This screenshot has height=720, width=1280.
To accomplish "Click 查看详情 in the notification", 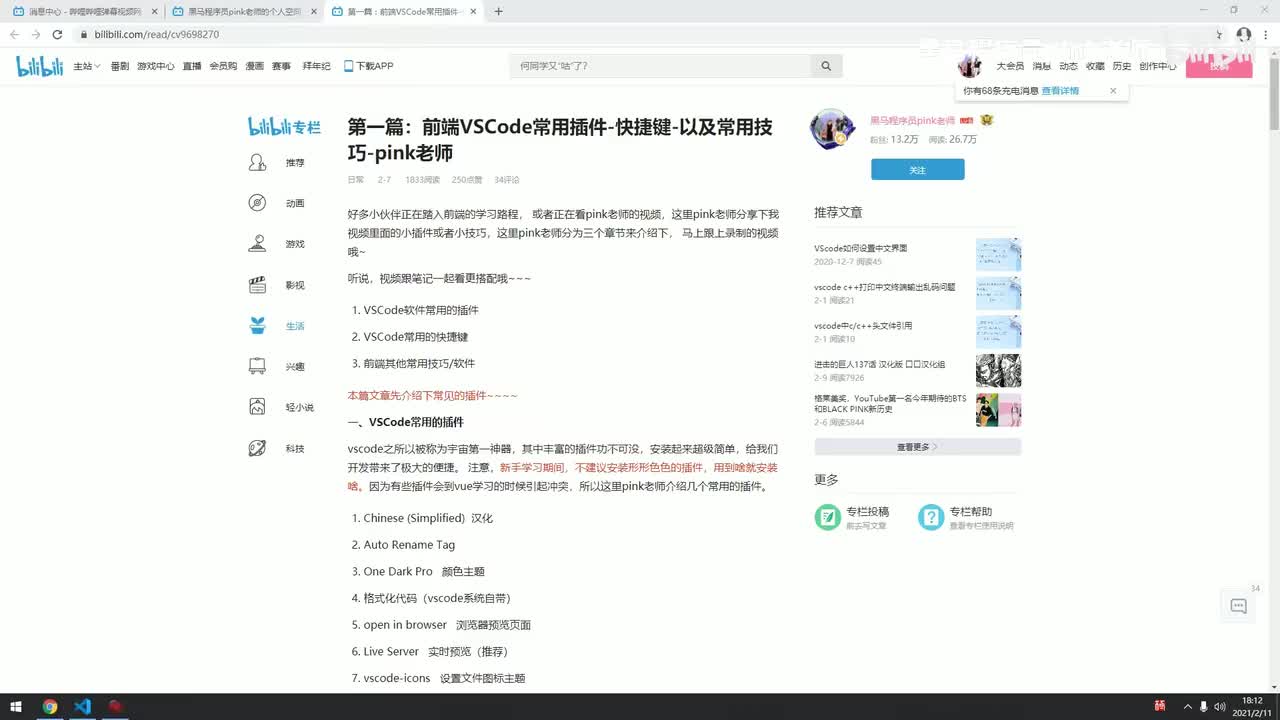I will [x=1060, y=91].
